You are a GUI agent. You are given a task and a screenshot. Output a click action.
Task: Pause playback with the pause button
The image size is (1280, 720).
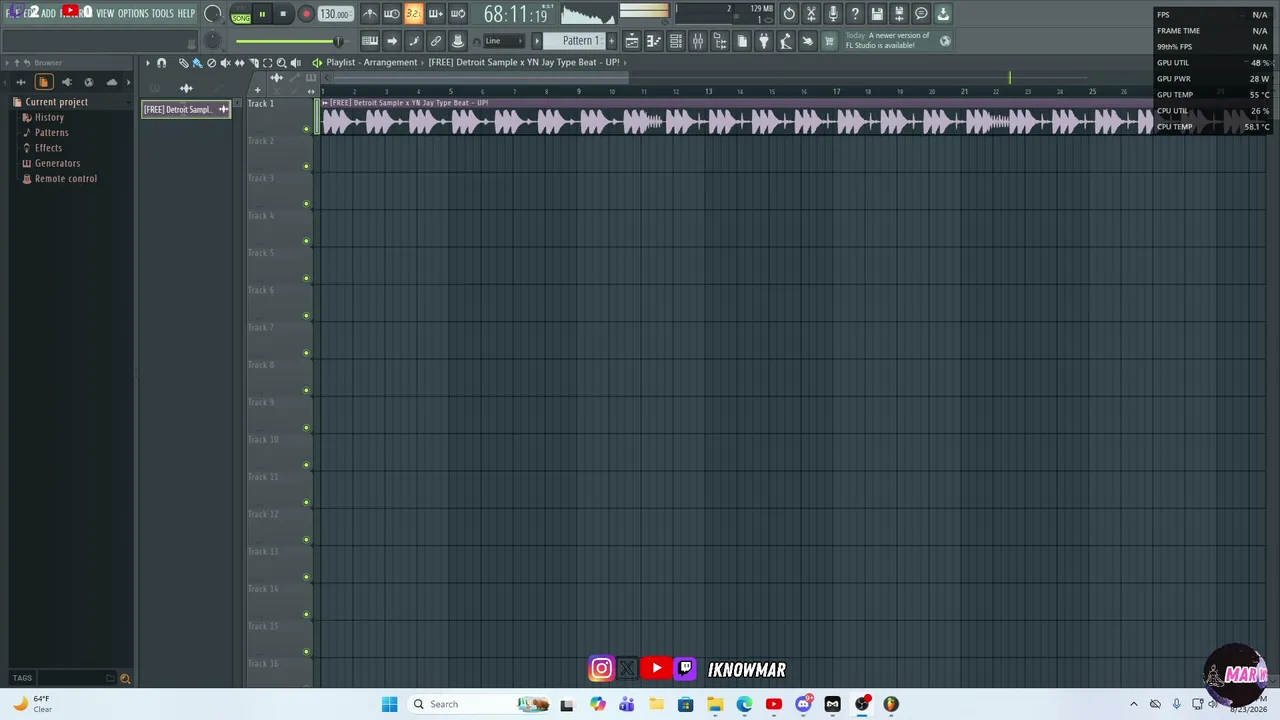(262, 15)
